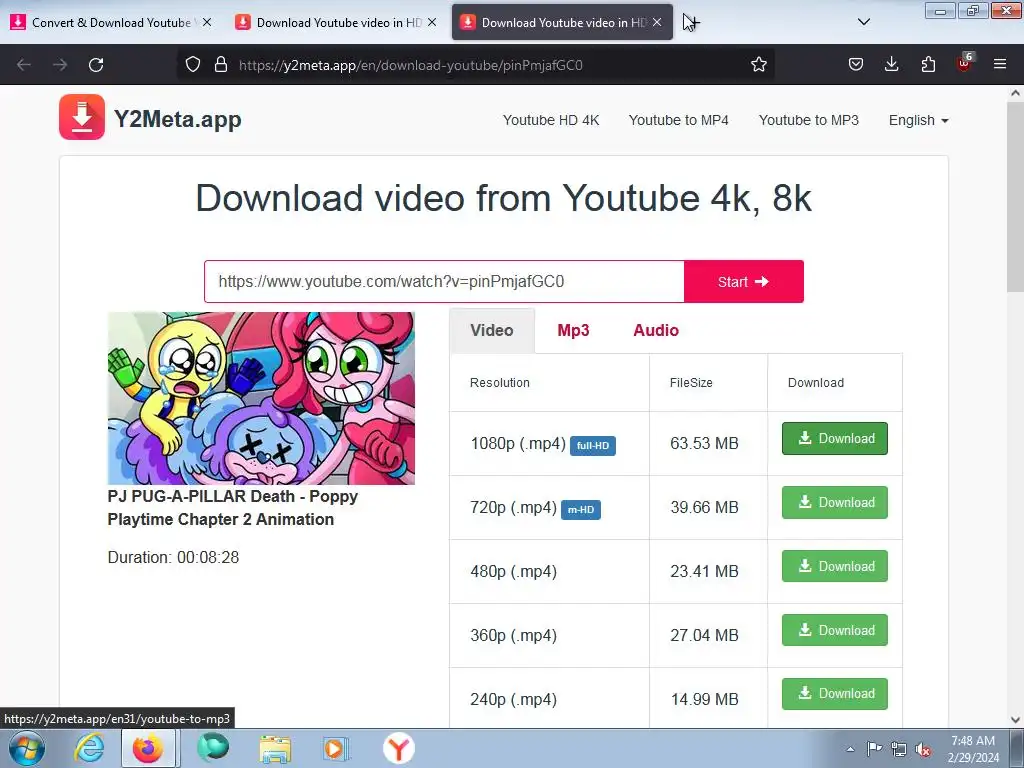Open File Explorer folder on taskbar

coord(275,749)
